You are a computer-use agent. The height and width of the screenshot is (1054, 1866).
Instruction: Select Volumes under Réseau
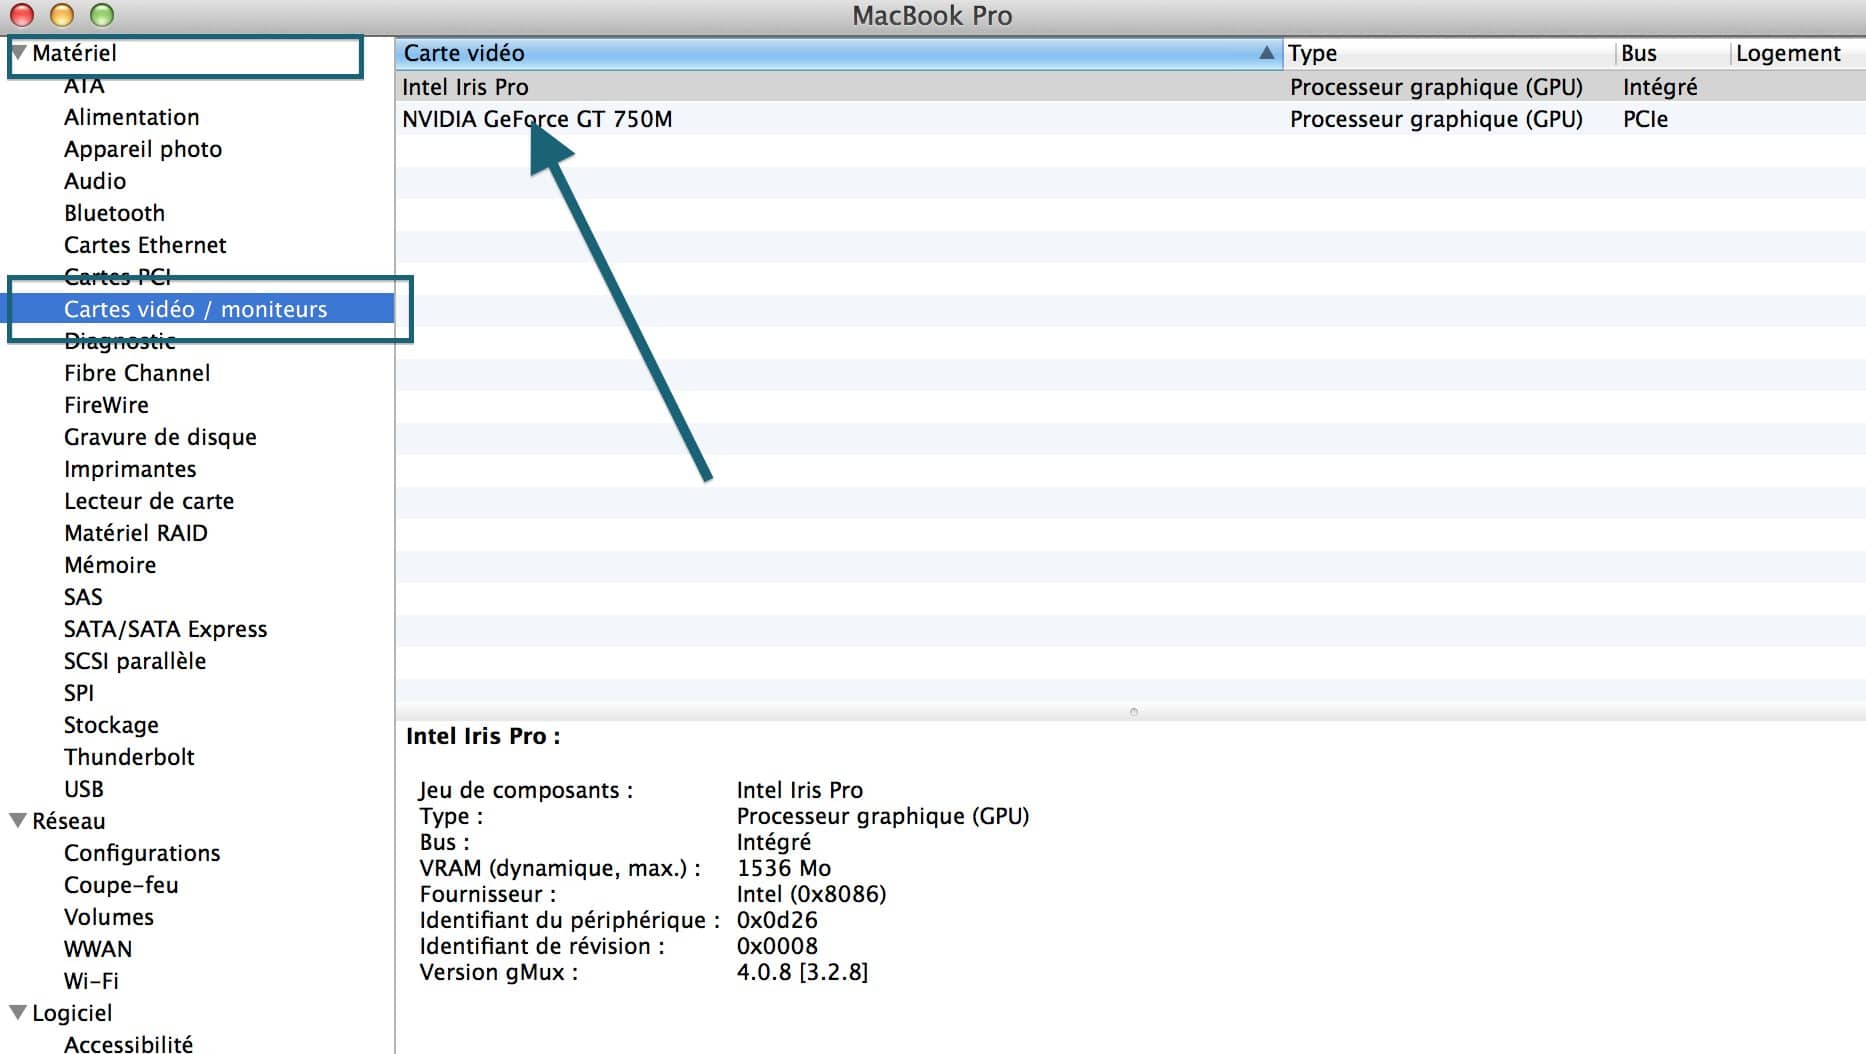click(x=109, y=917)
